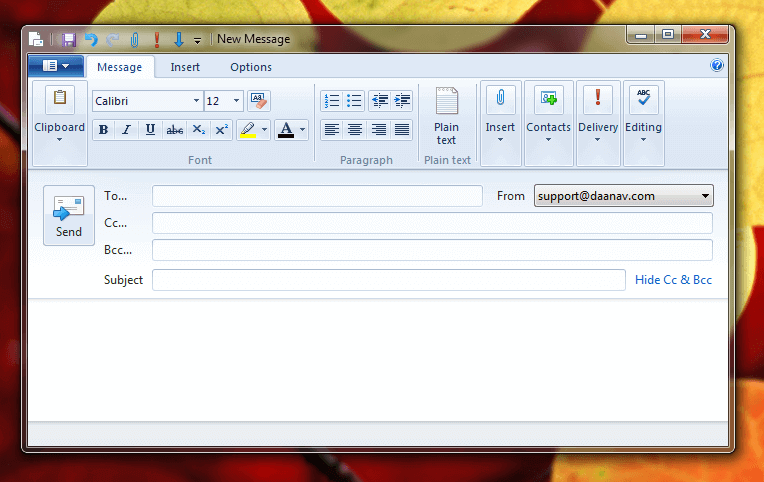Click into the Subject field
764x482 pixels.
(x=389, y=280)
